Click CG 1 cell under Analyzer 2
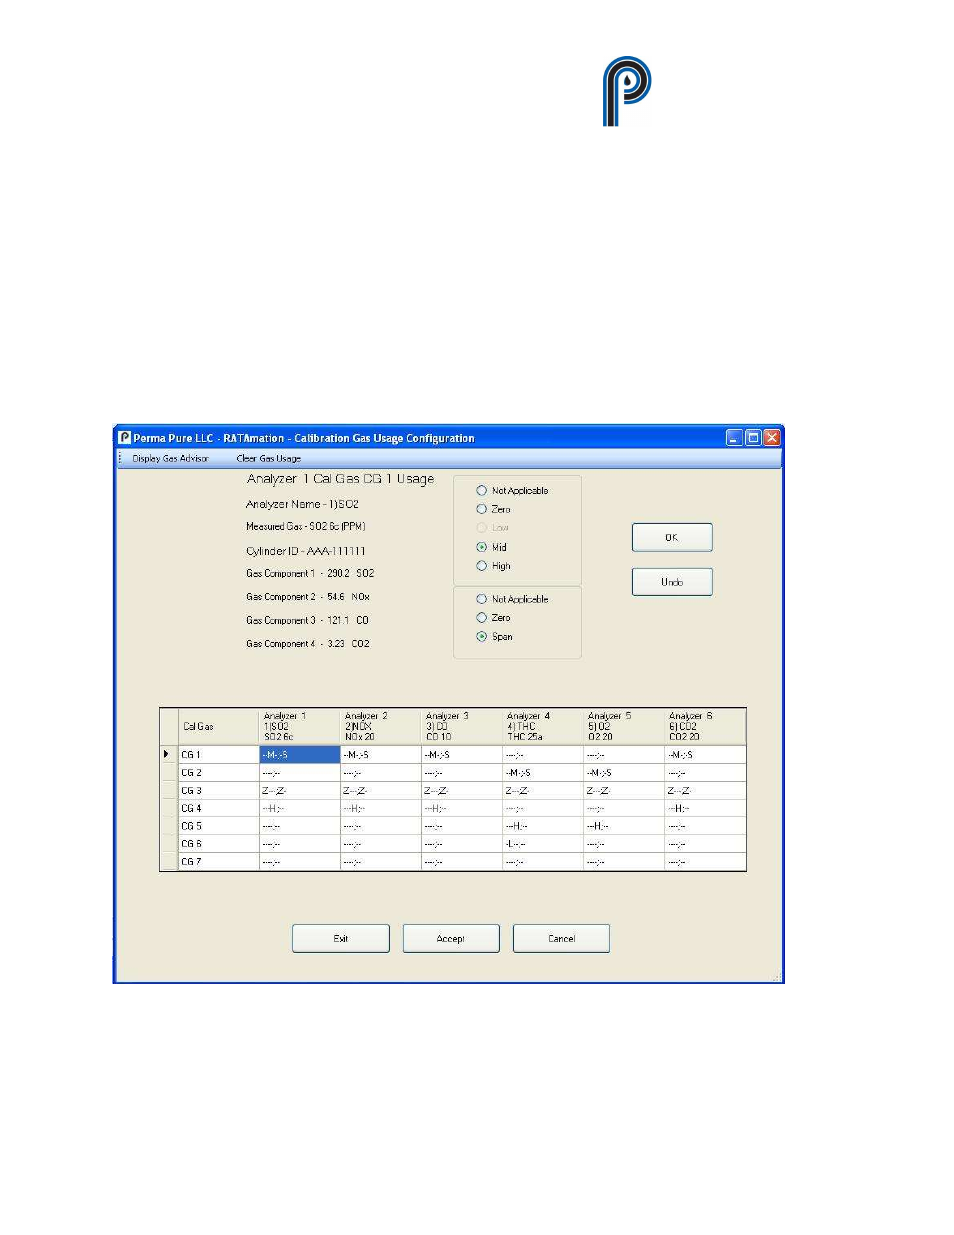The image size is (954, 1235). click(381, 754)
